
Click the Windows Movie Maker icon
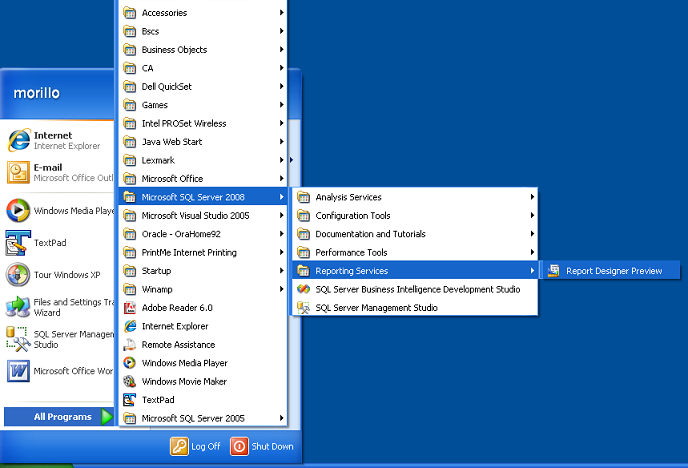129,382
